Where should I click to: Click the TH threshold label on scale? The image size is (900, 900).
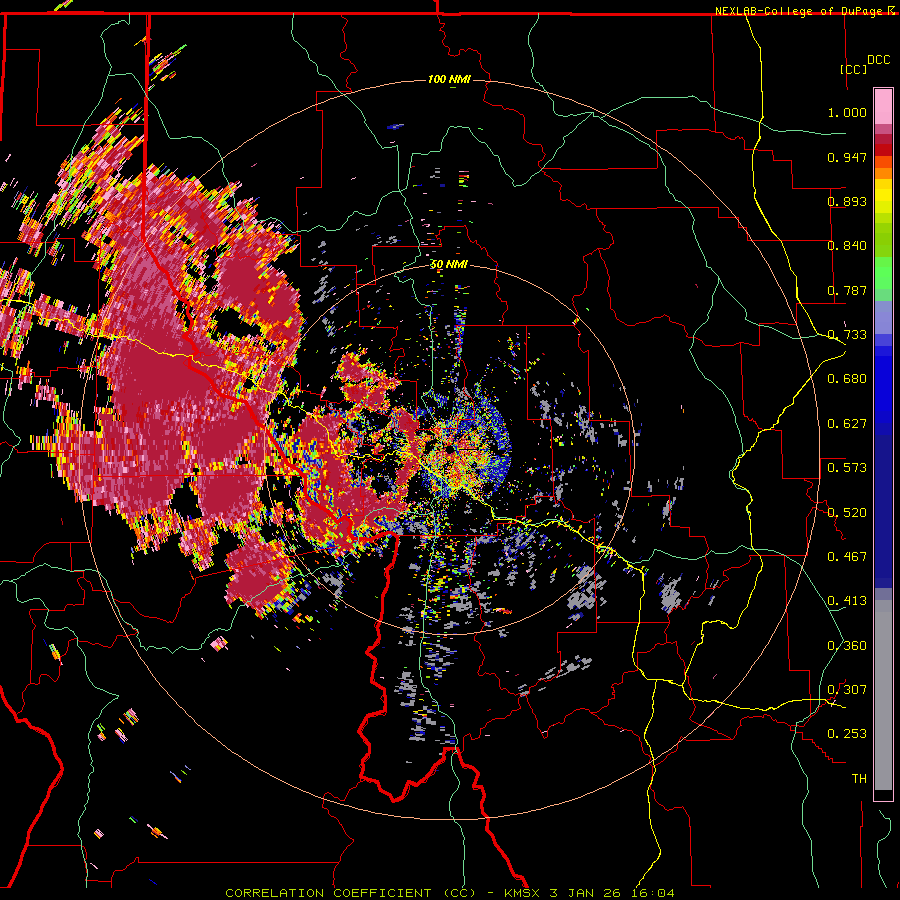click(859, 779)
